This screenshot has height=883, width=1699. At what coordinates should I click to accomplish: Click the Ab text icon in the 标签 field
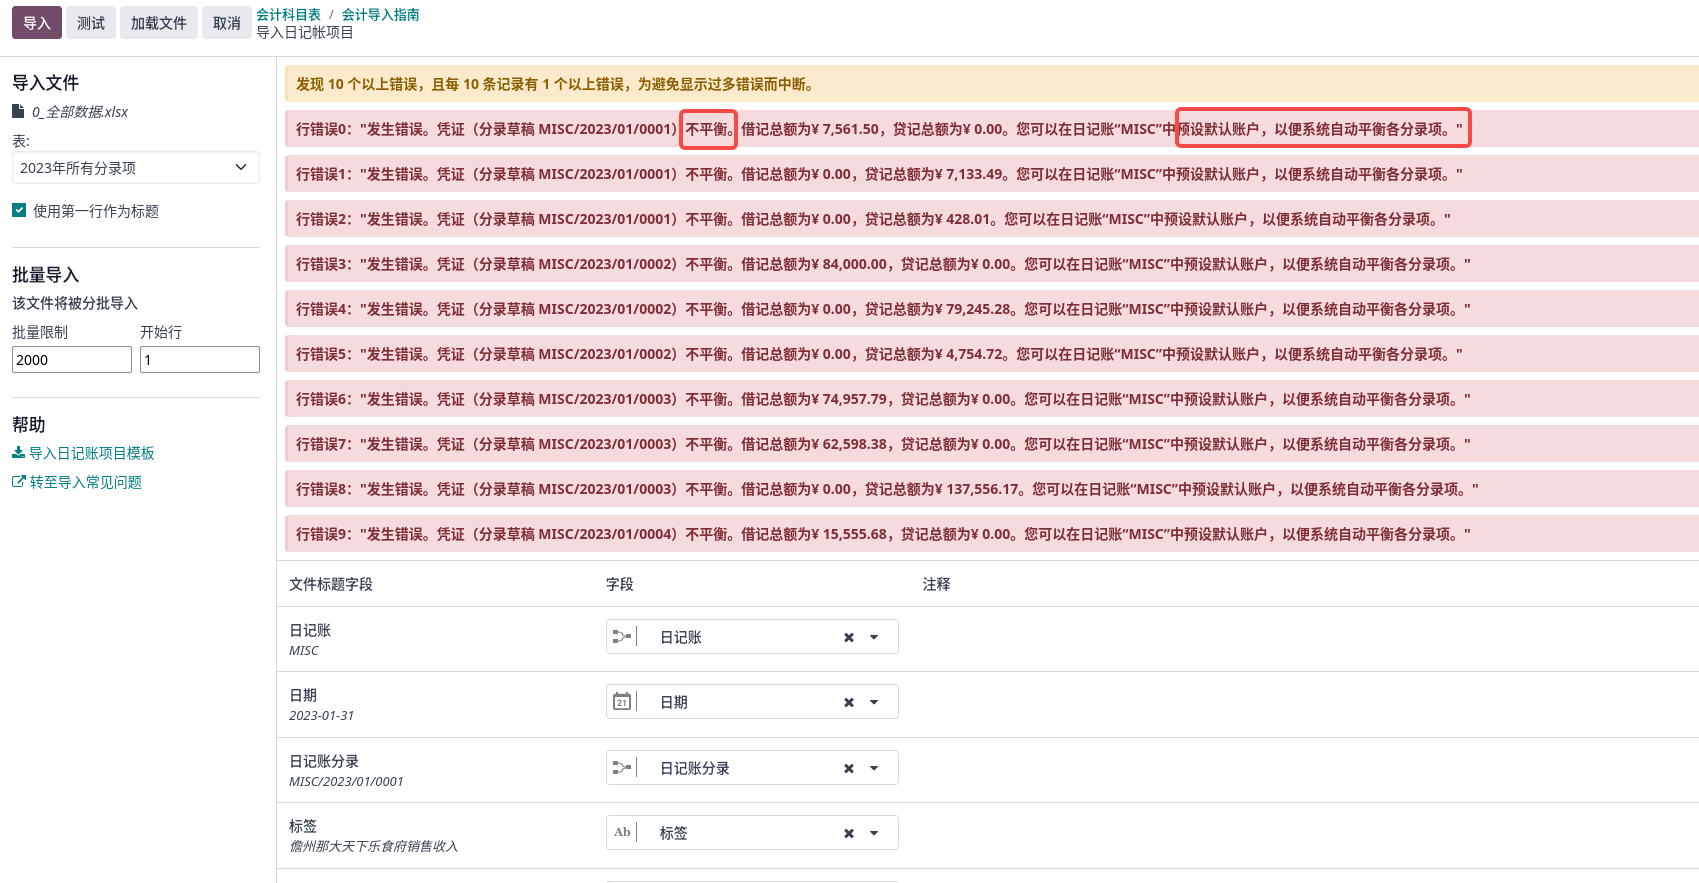pyautogui.click(x=622, y=832)
